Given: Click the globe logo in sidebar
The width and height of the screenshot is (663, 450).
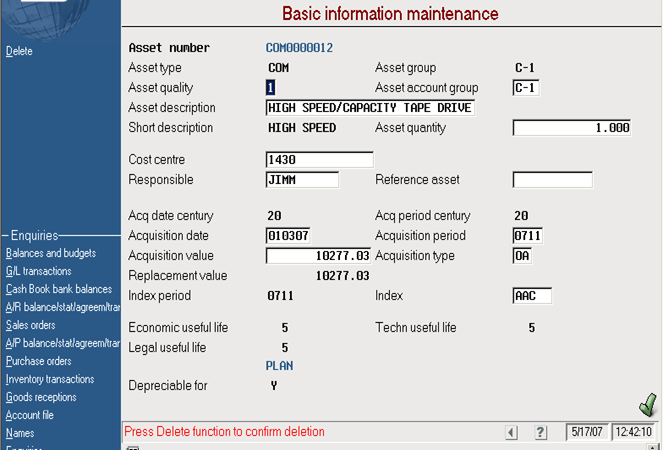Looking at the screenshot, I should [x=46, y=17].
